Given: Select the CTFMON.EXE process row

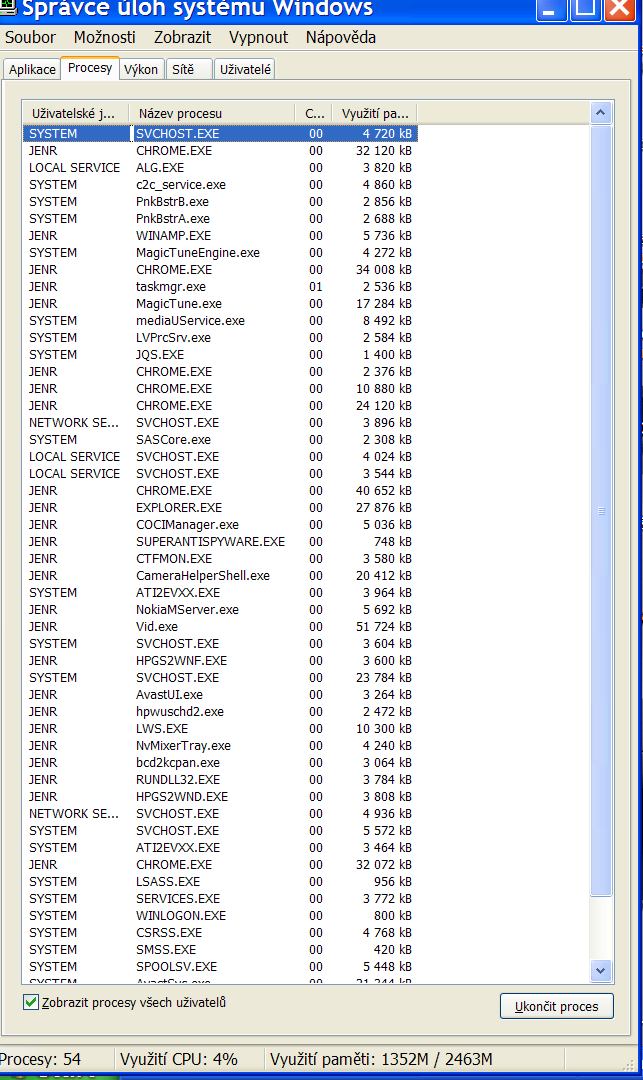Looking at the screenshot, I should pos(220,559).
